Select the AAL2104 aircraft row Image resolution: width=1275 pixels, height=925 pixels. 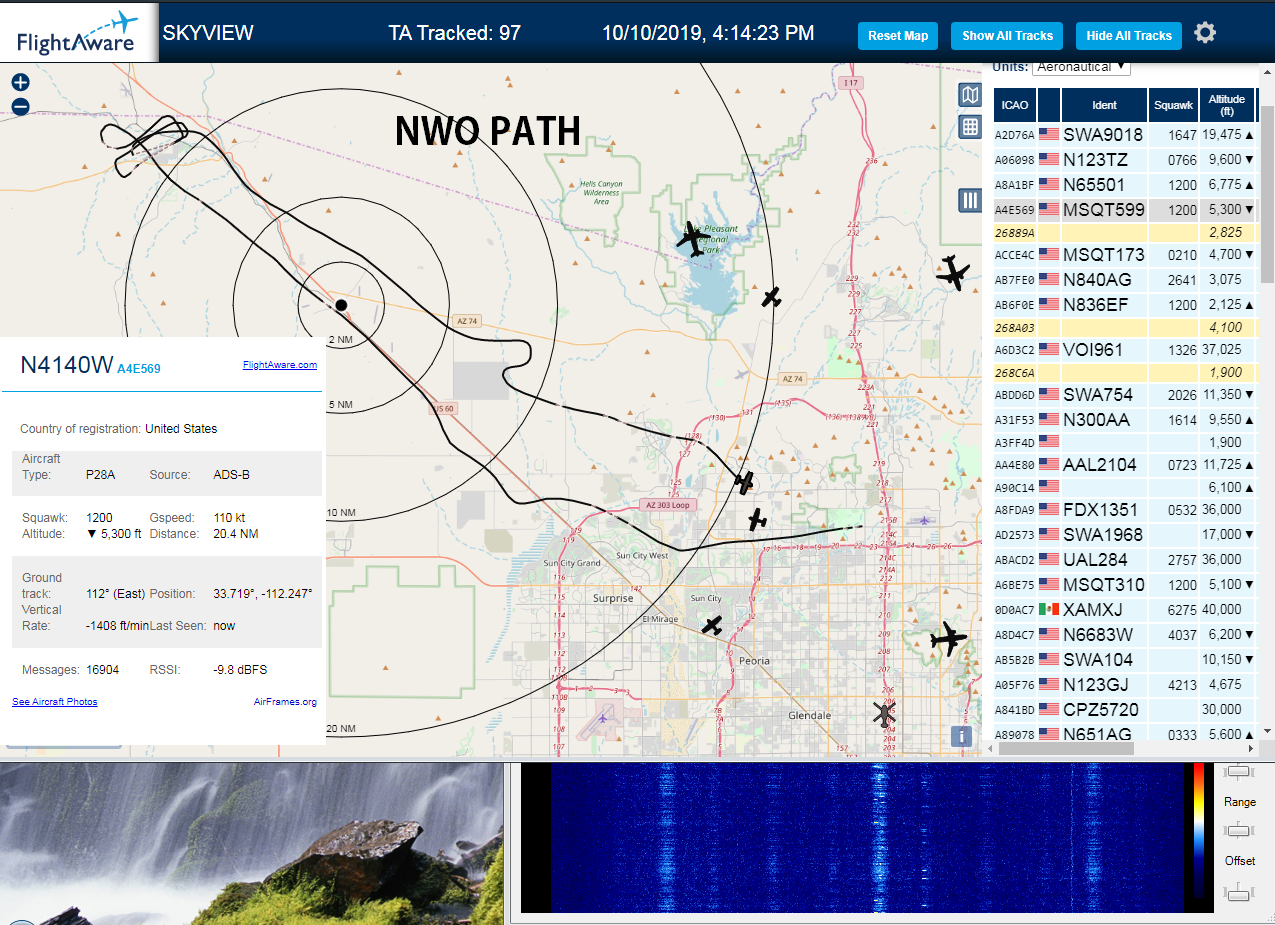(x=1124, y=464)
